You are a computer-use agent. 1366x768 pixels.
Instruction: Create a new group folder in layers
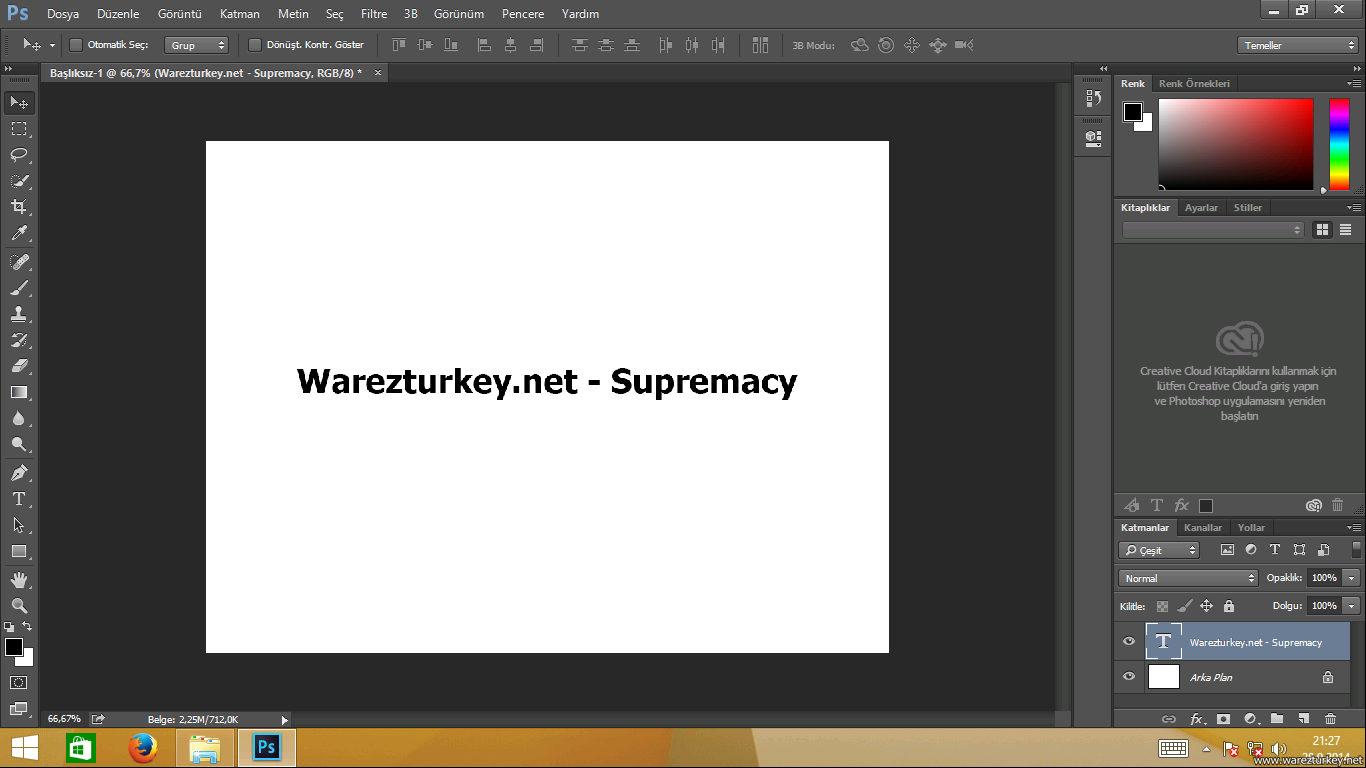(x=1277, y=719)
